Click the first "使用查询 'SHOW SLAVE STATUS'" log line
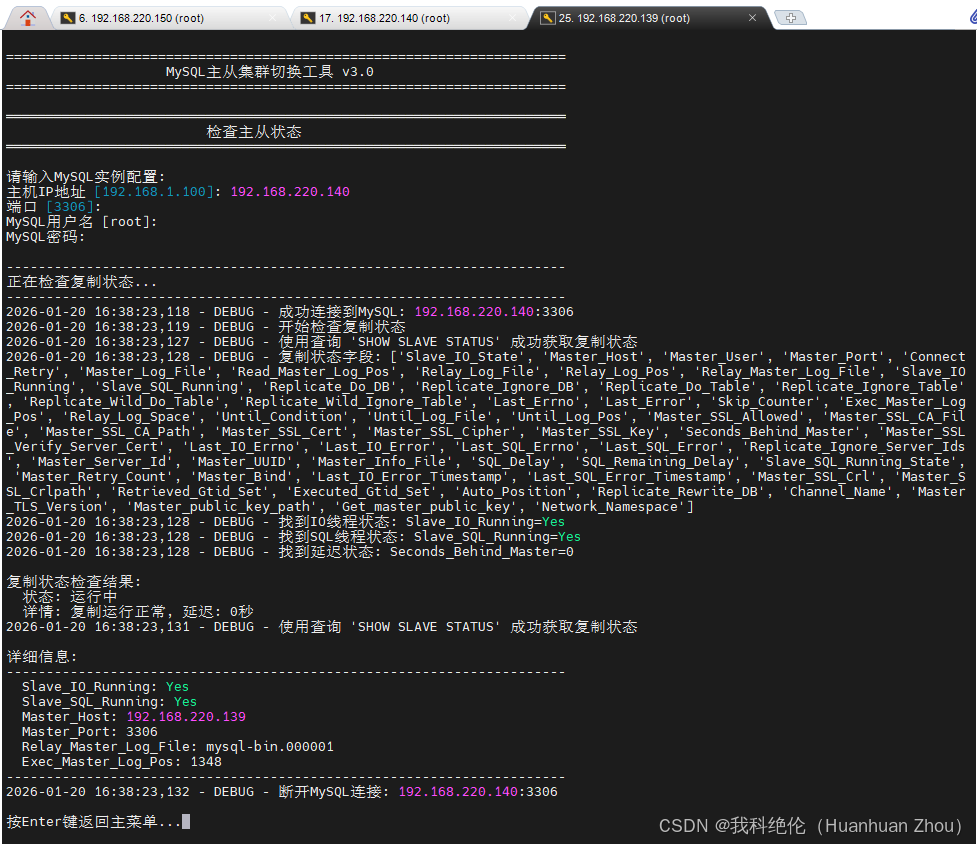 [322, 342]
